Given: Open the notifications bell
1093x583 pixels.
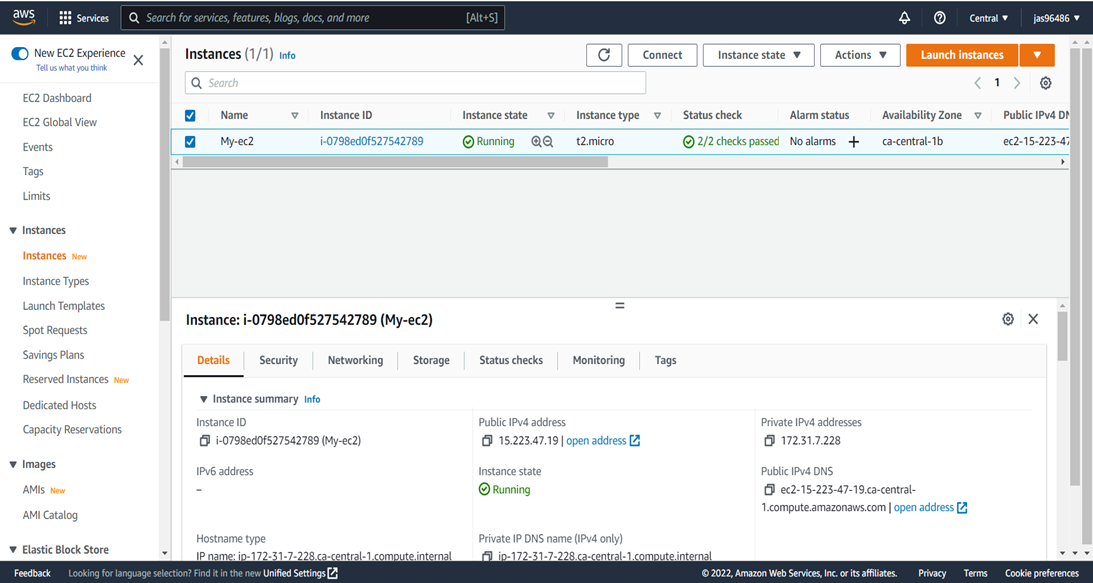Looking at the screenshot, I should click(x=904, y=18).
